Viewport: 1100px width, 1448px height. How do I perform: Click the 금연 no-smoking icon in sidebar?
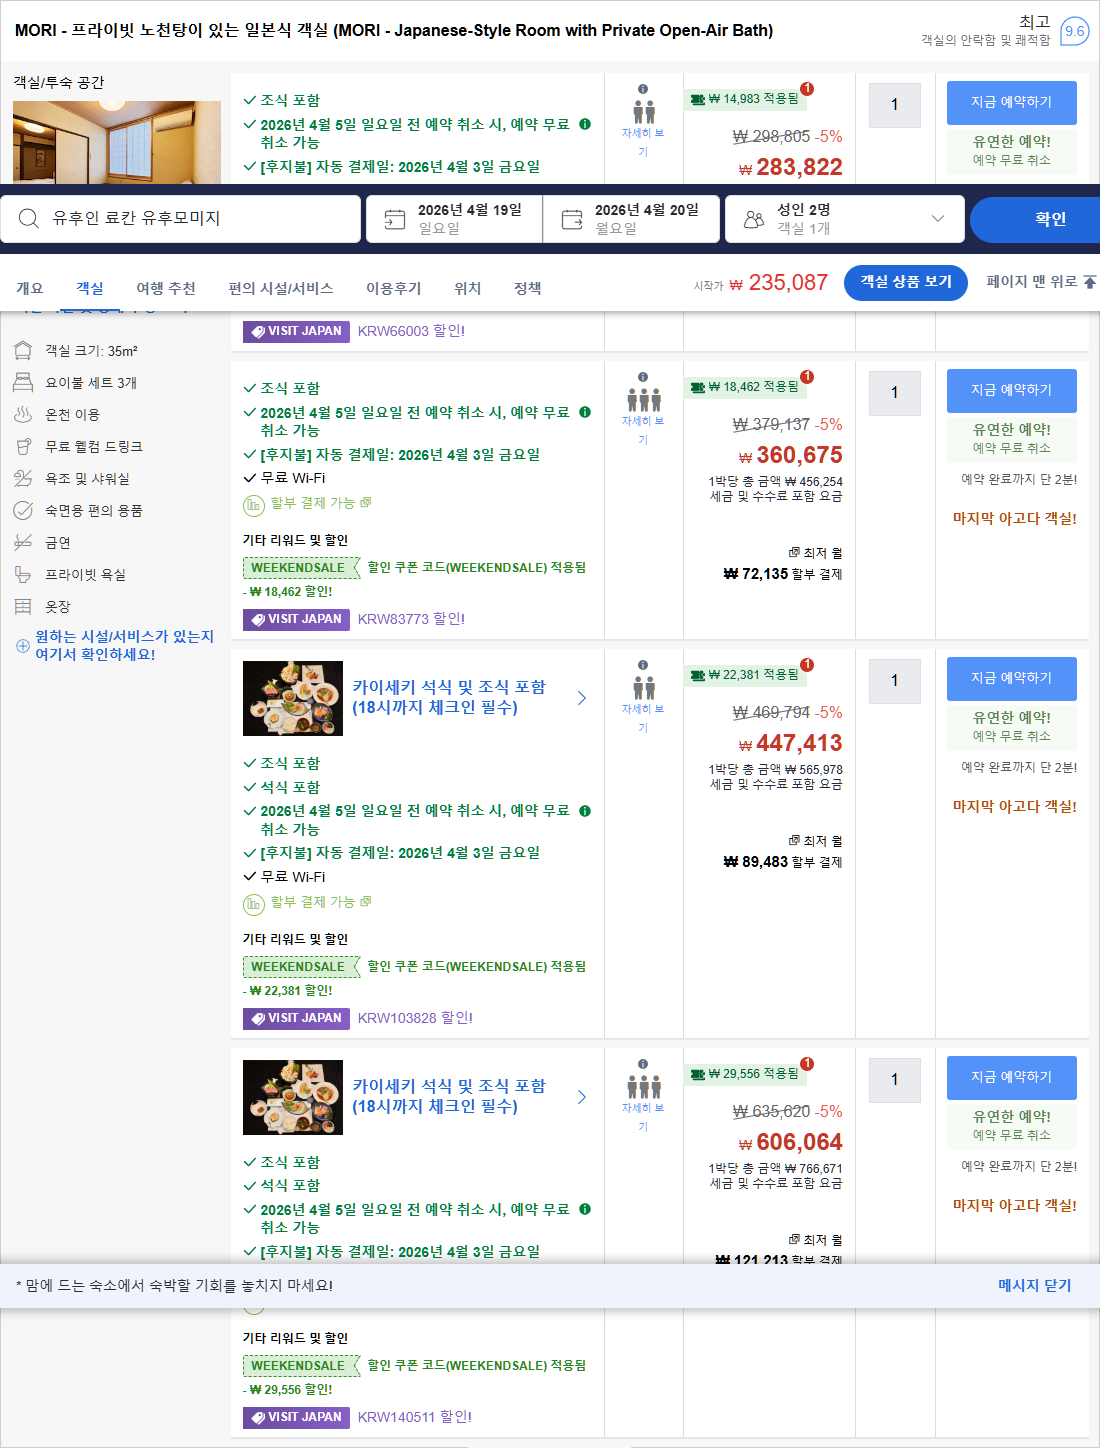click(22, 542)
